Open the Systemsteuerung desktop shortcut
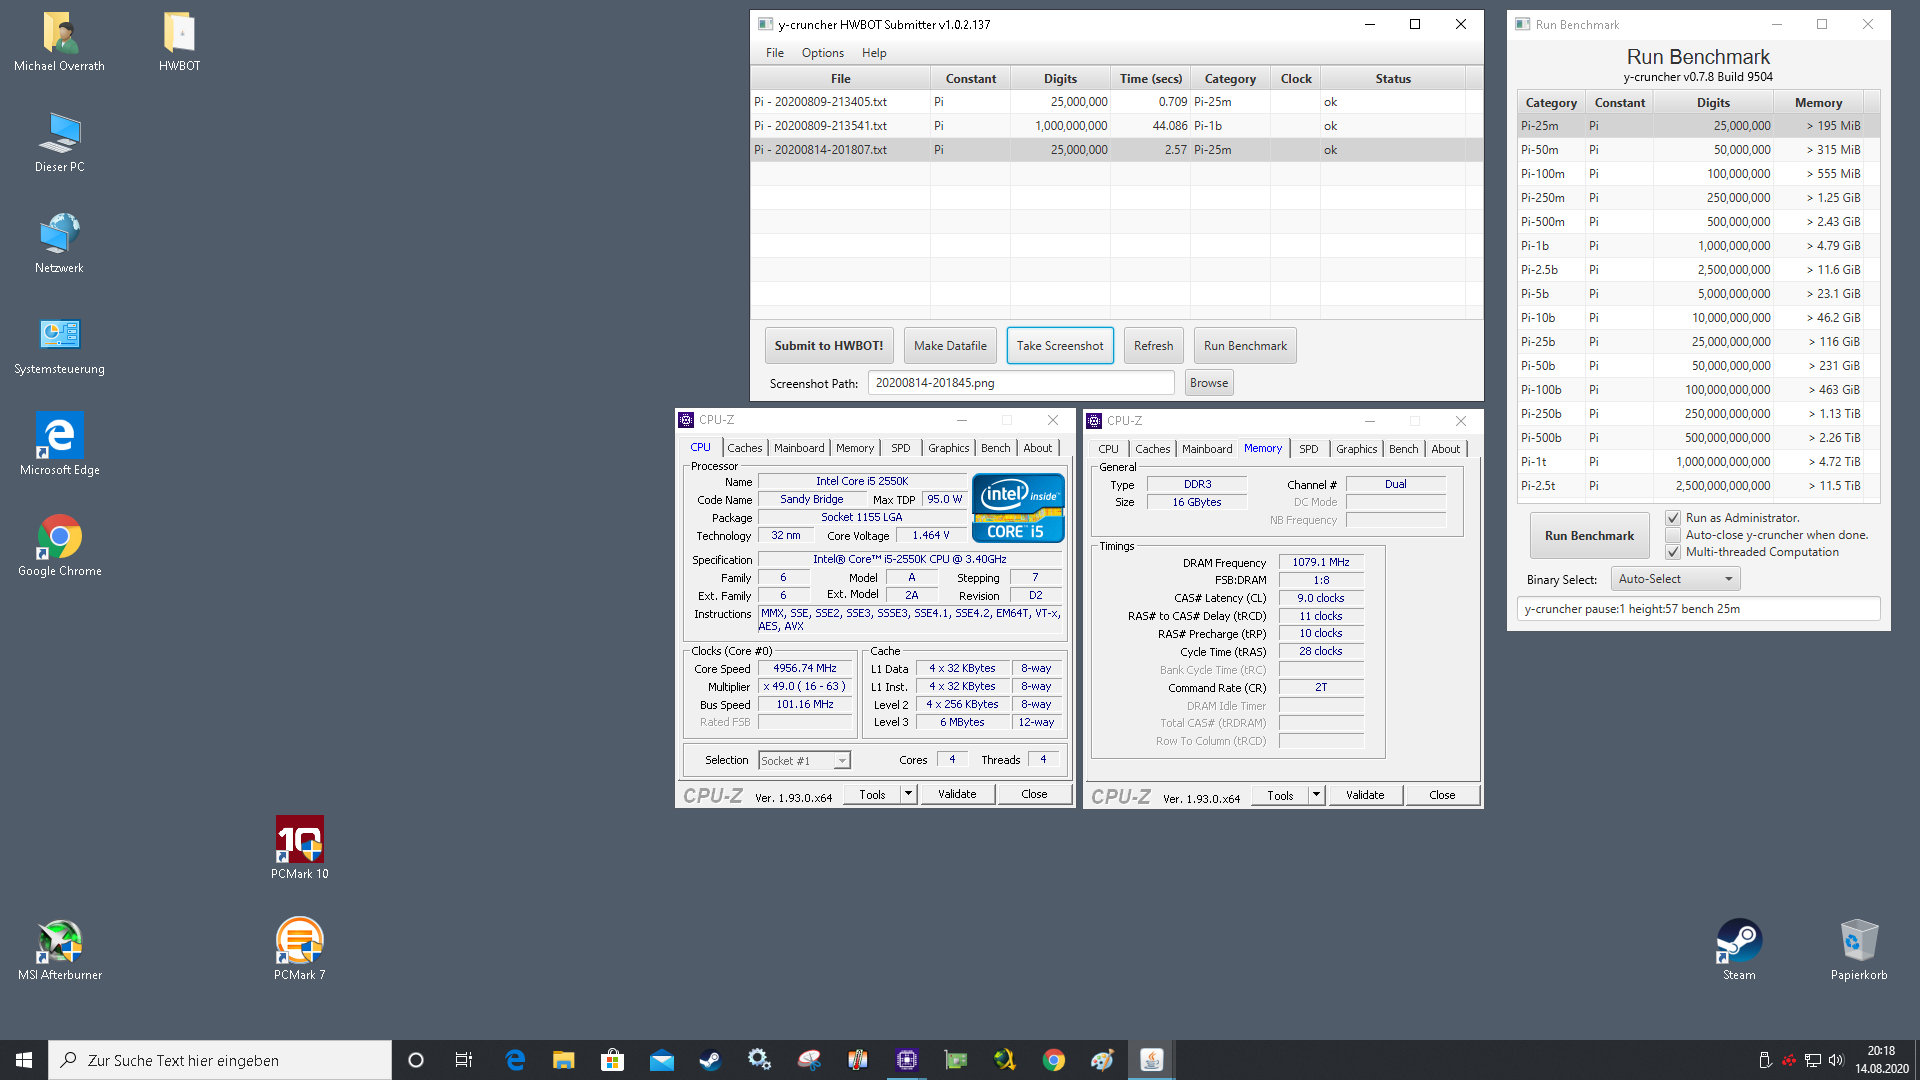Screen dimensions: 1920x1080 [x=59, y=345]
